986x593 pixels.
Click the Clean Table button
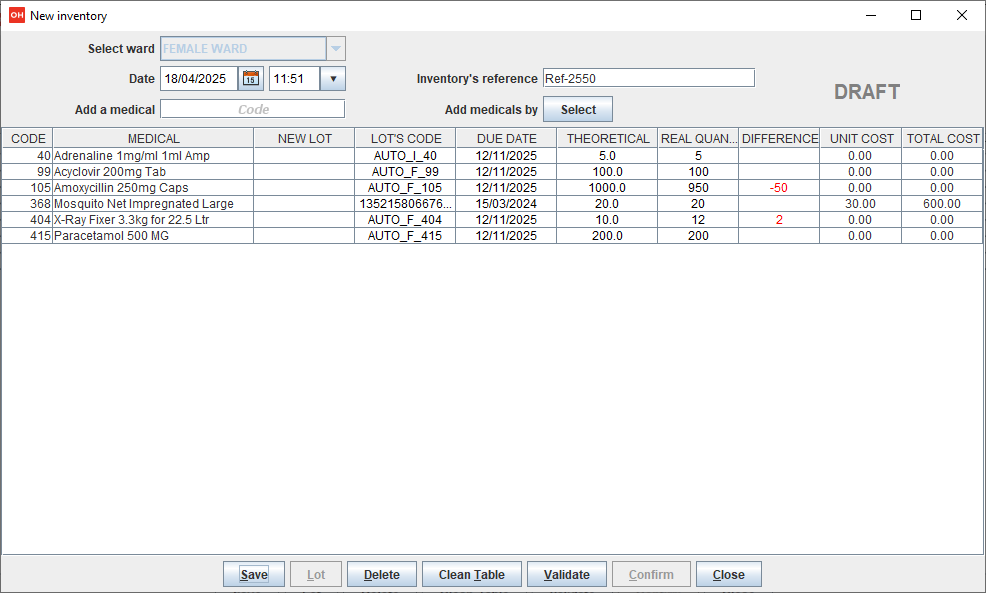pyautogui.click(x=472, y=575)
